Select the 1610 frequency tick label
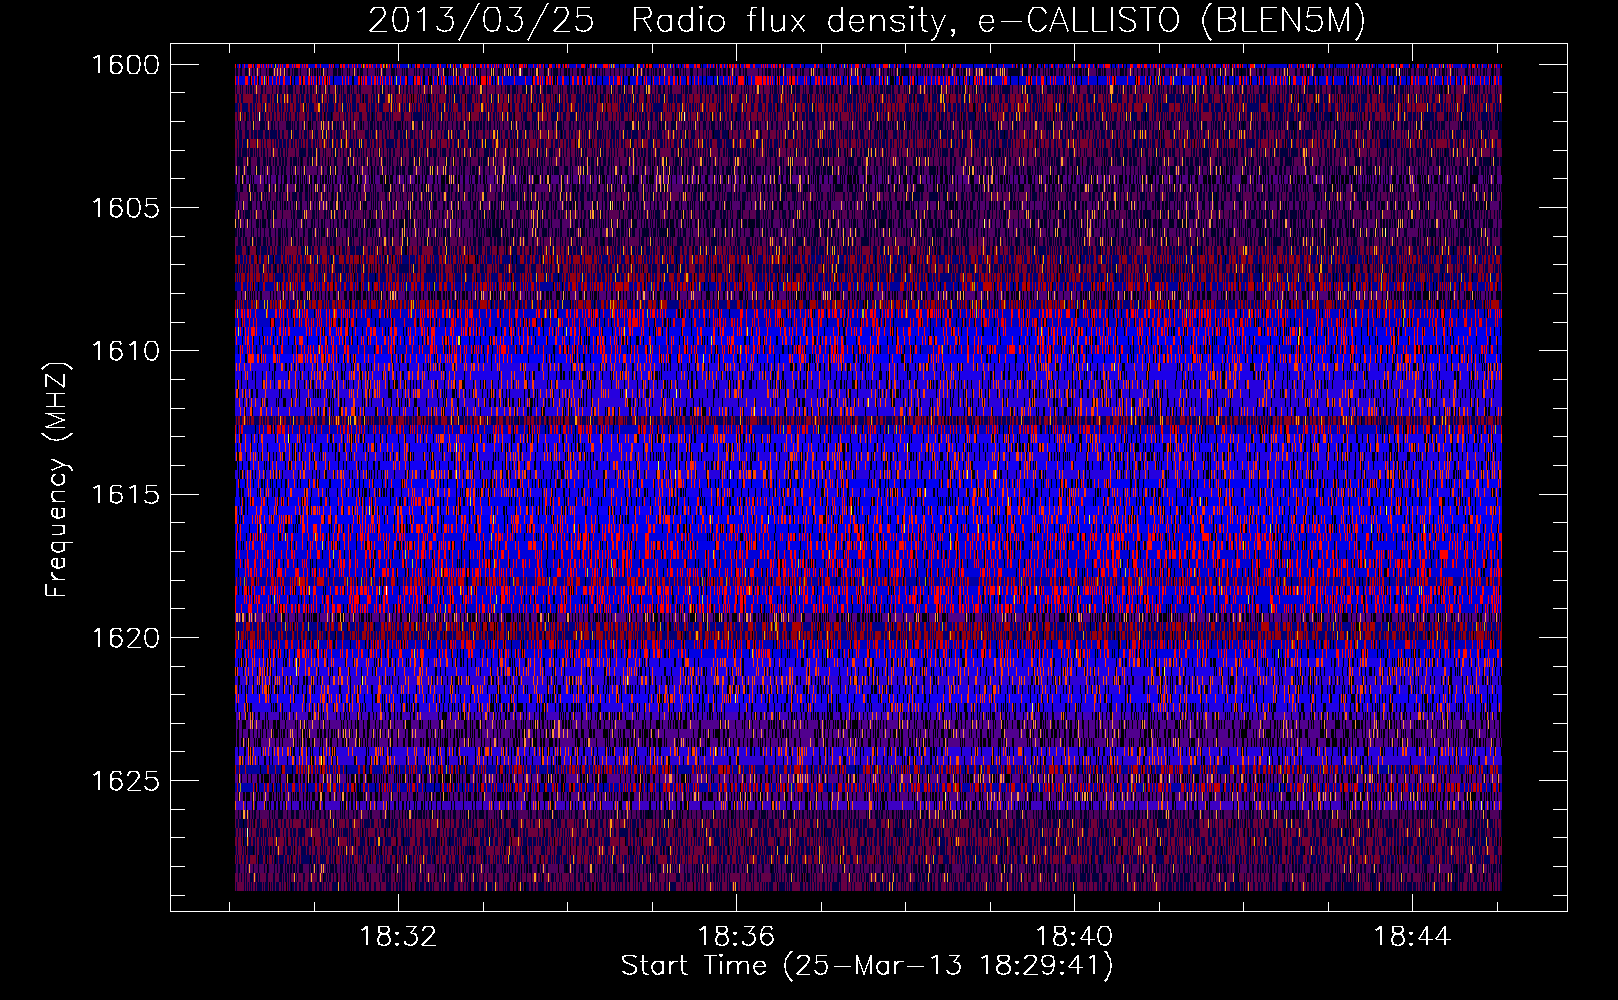 [x=125, y=351]
